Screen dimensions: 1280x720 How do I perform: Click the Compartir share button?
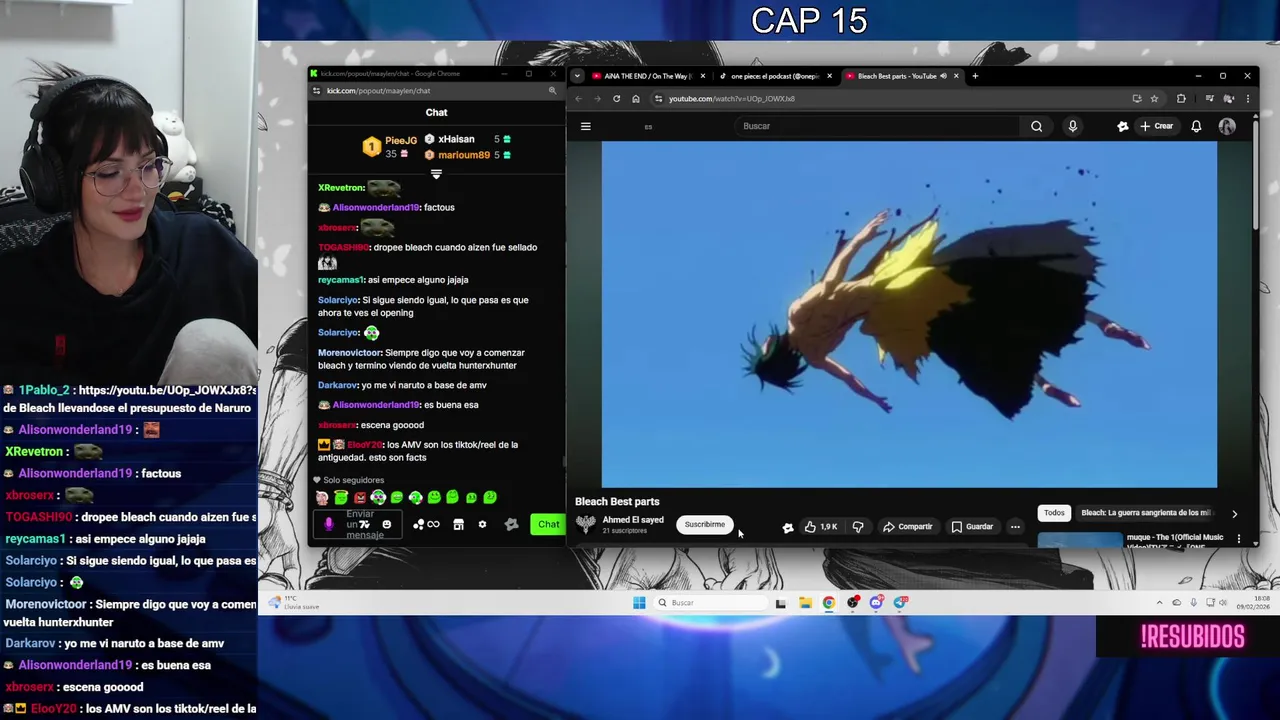pyautogui.click(x=907, y=527)
